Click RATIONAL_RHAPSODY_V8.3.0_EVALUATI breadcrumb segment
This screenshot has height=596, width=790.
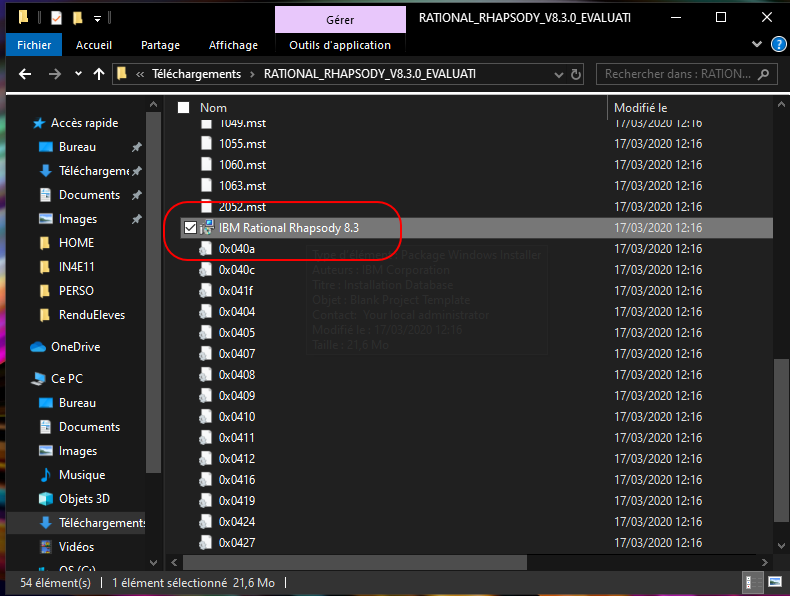click(x=370, y=74)
